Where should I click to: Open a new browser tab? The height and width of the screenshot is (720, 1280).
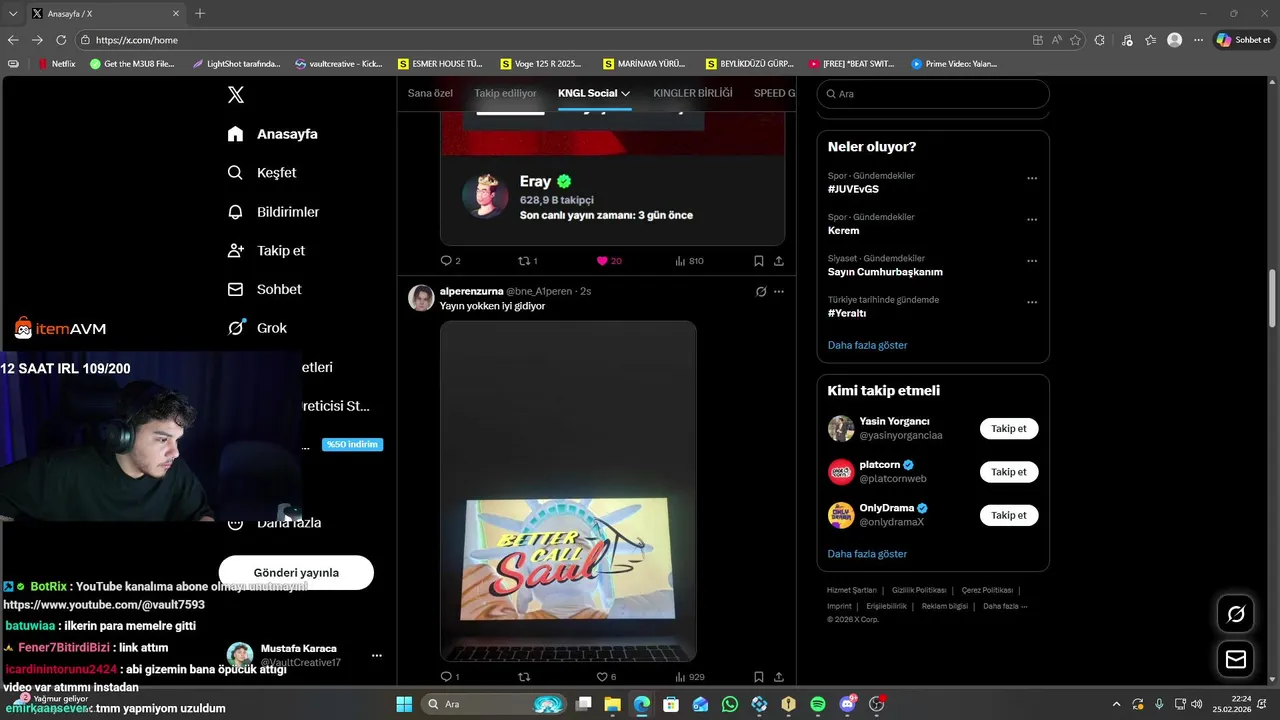click(x=200, y=14)
